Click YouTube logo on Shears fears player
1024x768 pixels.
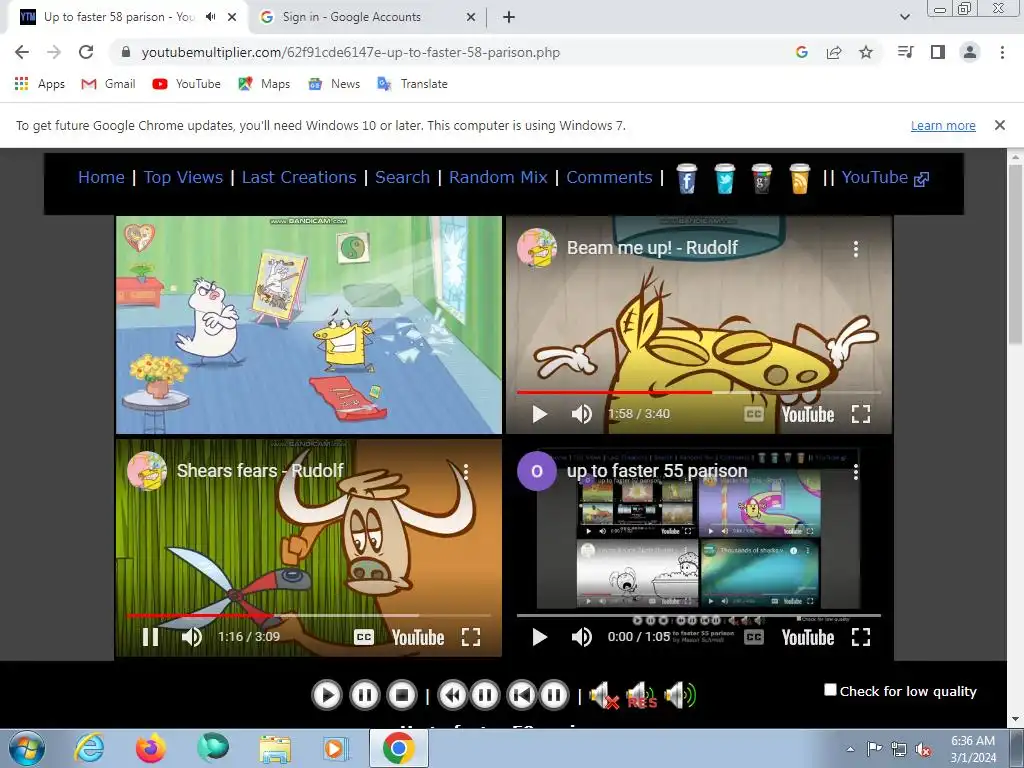click(418, 638)
